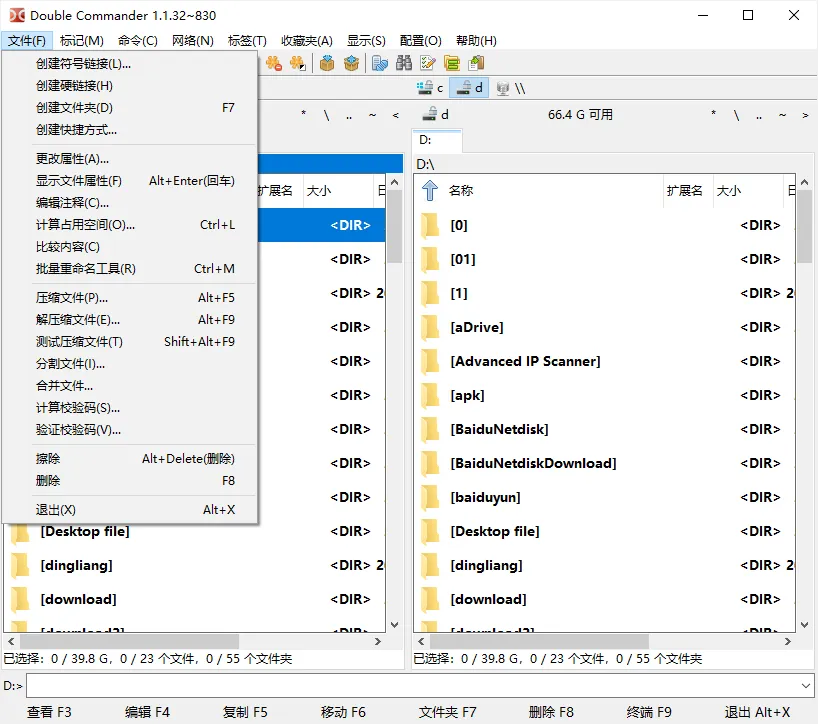Click 66.4 G 可用 free space label

tap(580, 114)
